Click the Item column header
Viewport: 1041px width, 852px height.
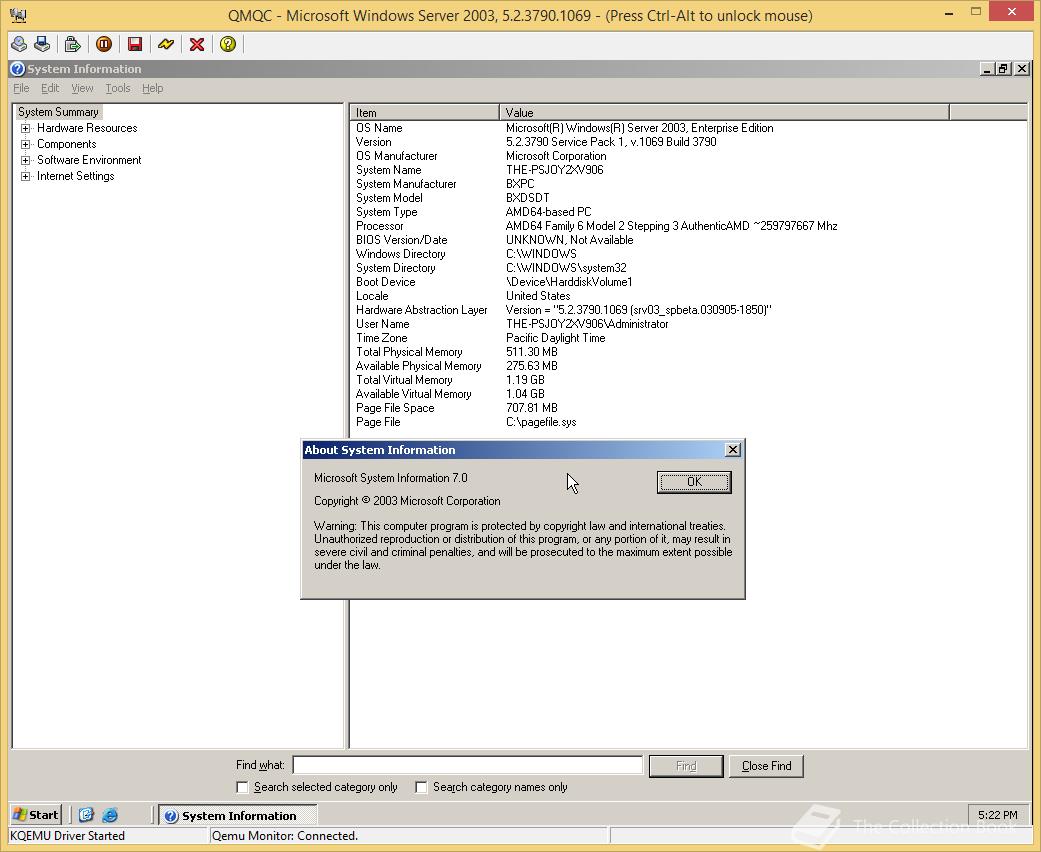click(x=425, y=112)
